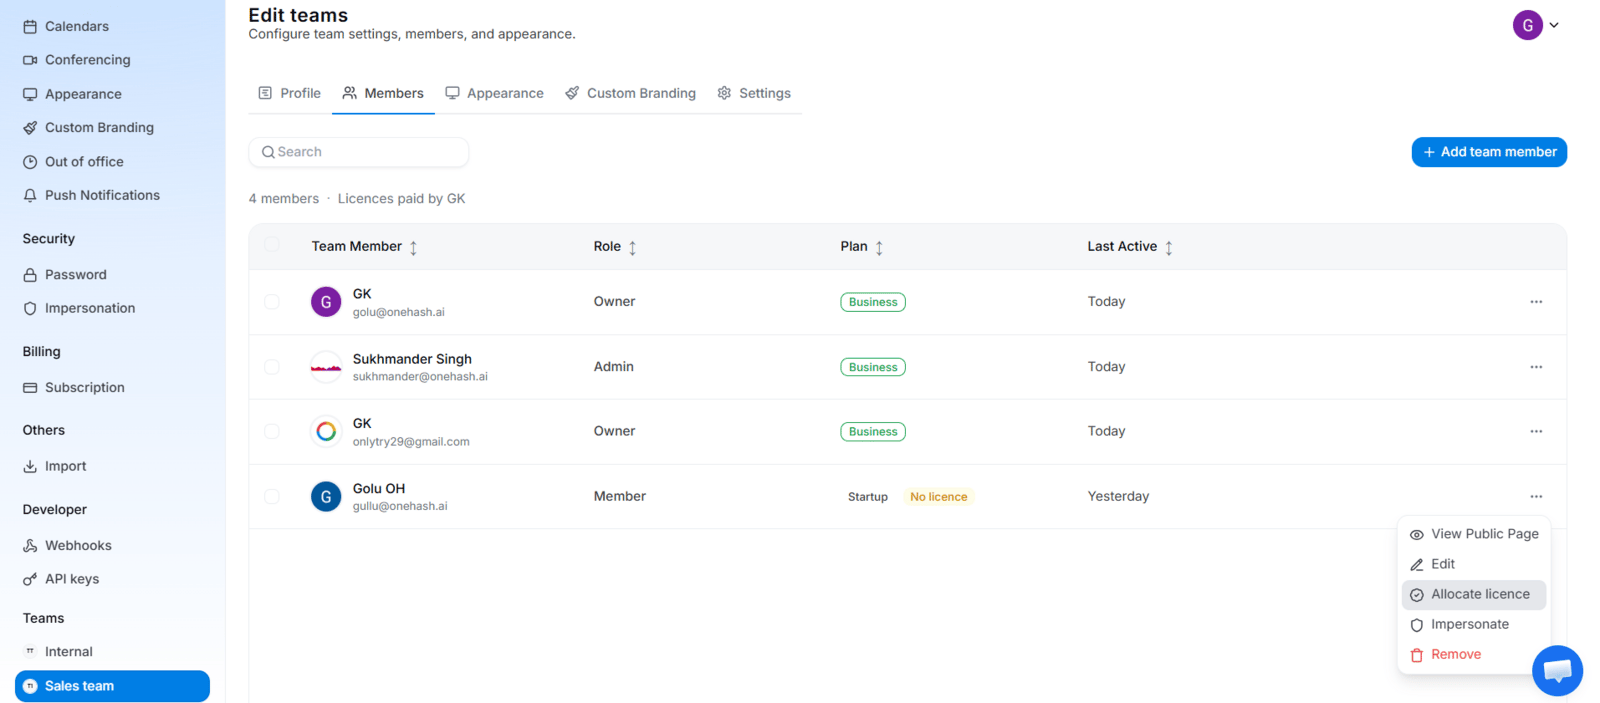1600x703 pixels.
Task: Choose Edit from the context menu
Action: tap(1474, 565)
